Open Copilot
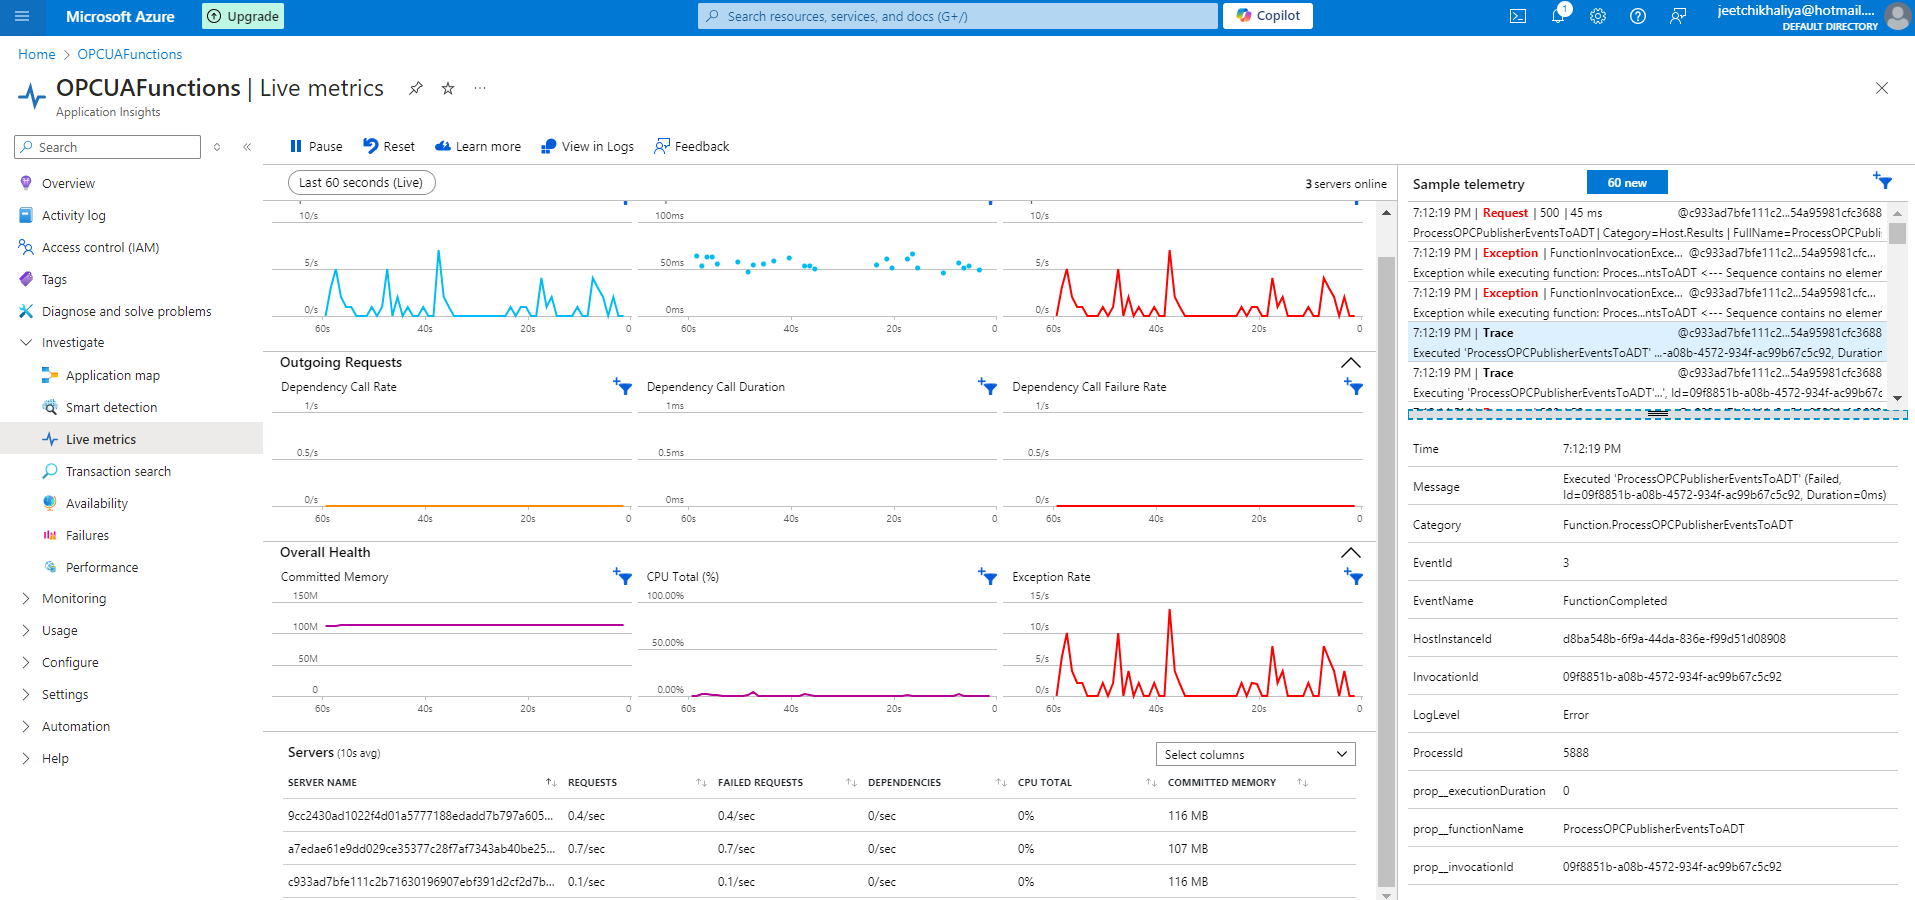The image size is (1915, 900). [1268, 16]
